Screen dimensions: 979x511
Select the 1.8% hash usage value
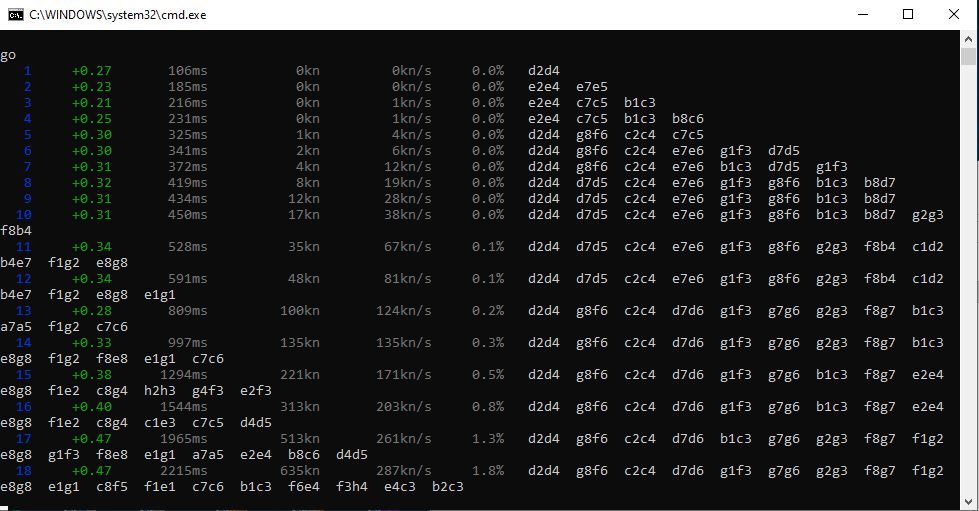click(x=488, y=470)
